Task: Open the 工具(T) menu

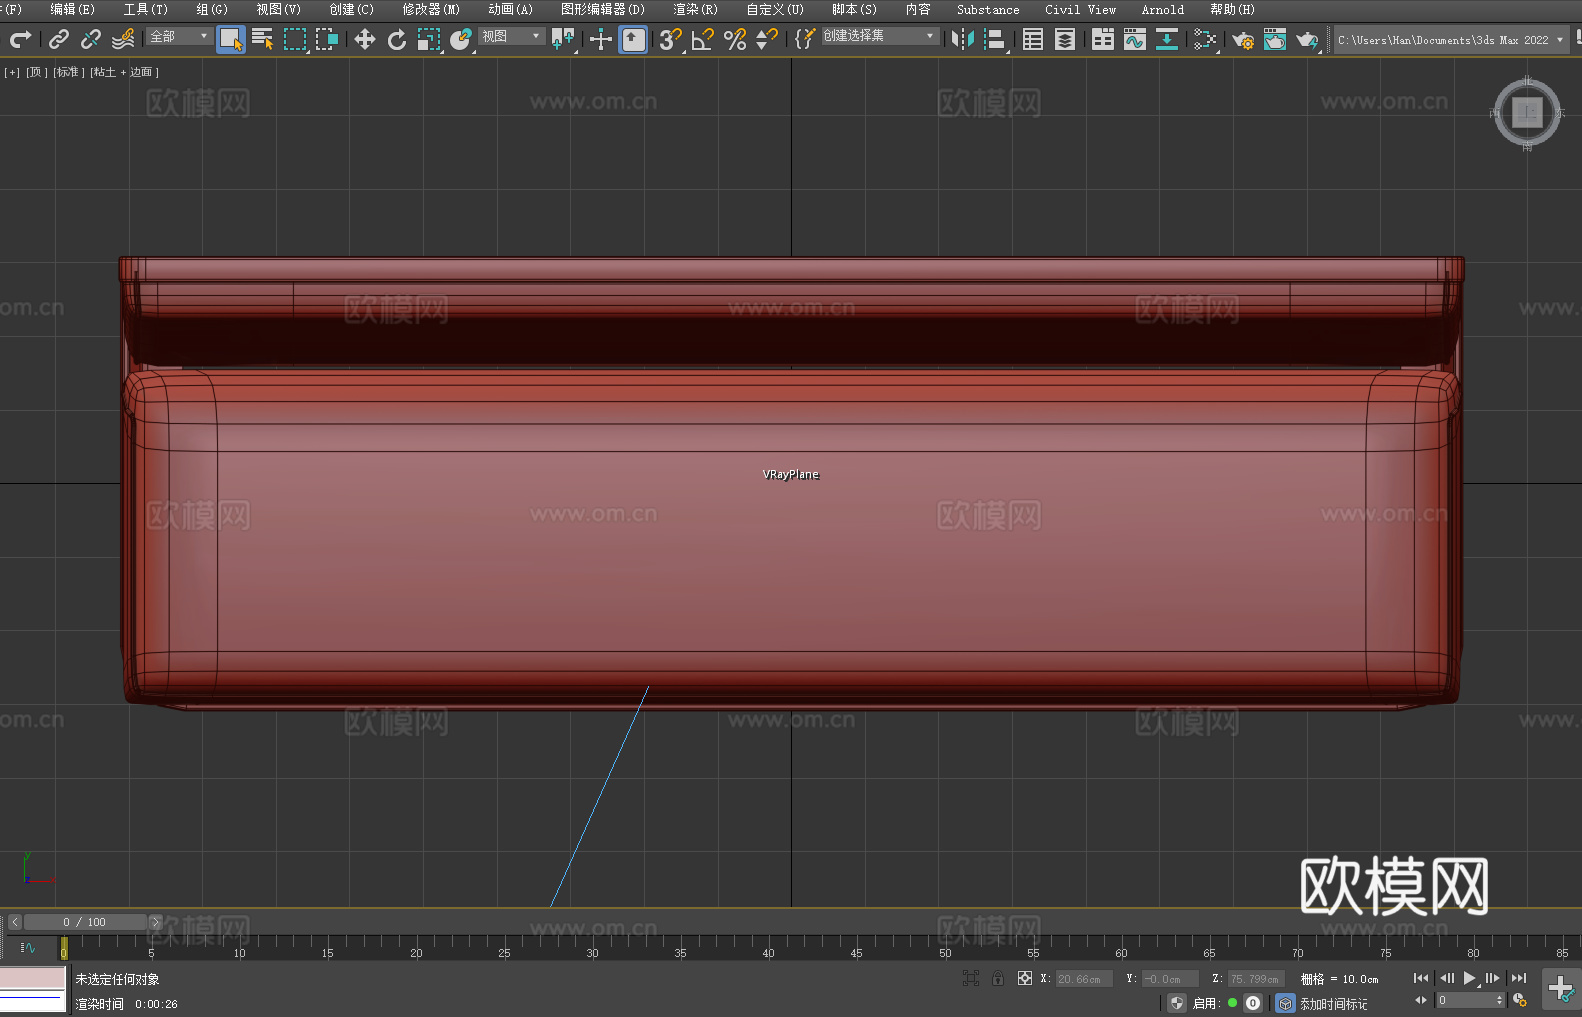Action: coord(145,9)
